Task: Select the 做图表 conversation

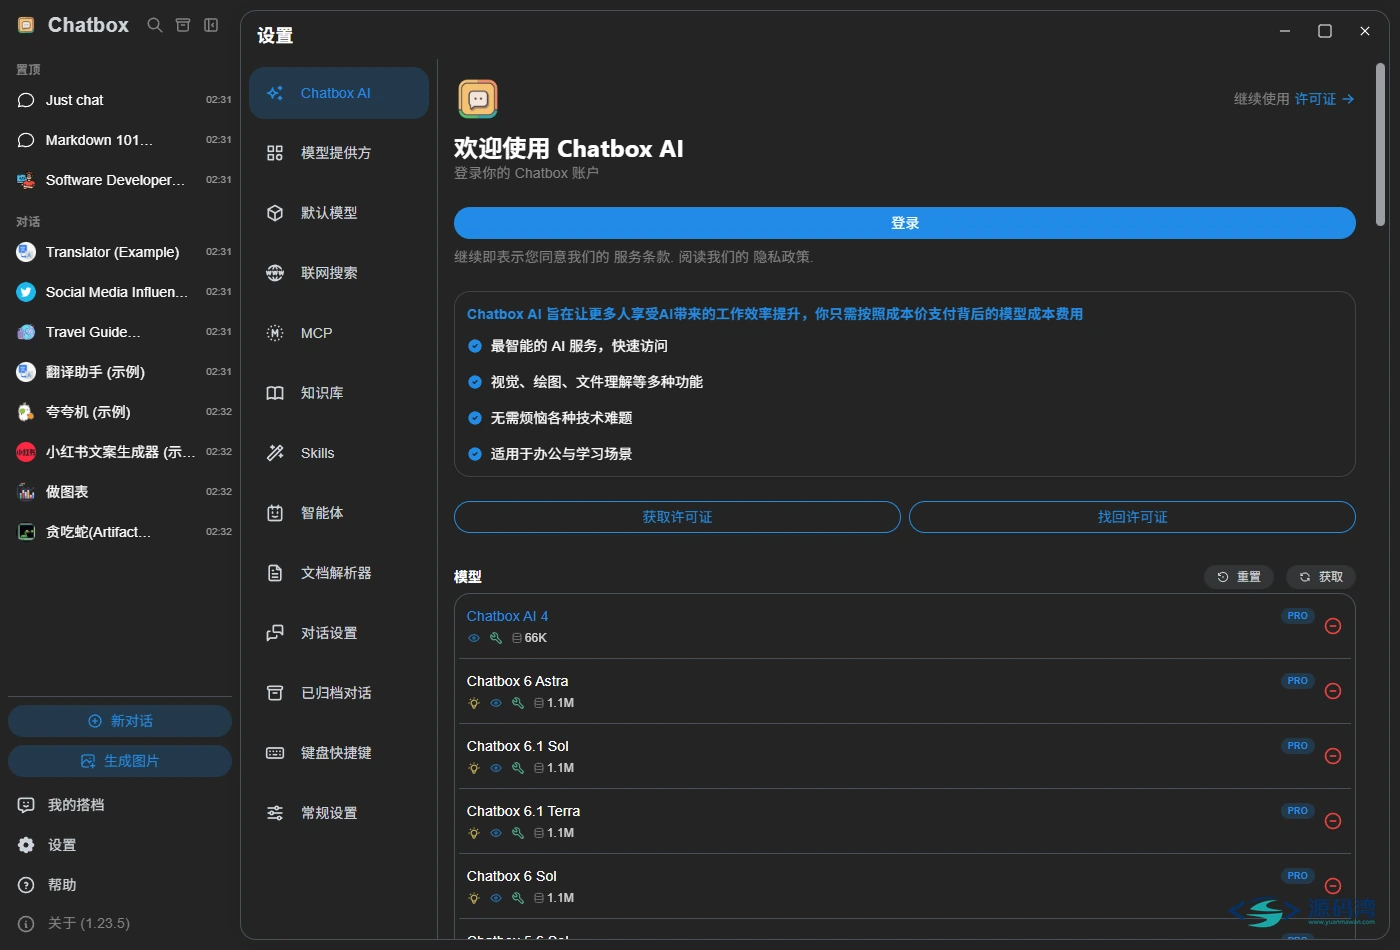Action: [120, 492]
